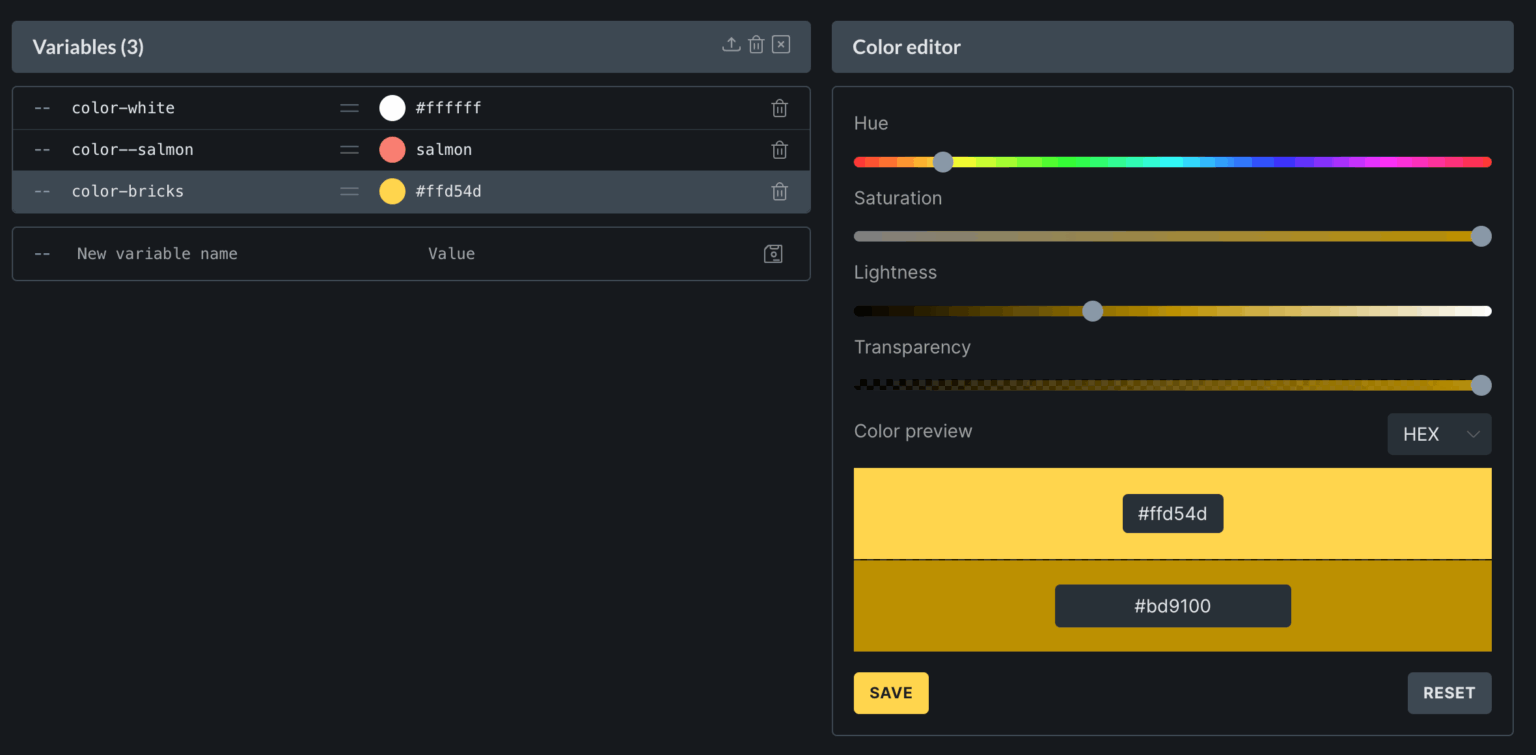Click the drag handle beside color-white
Image resolution: width=1536 pixels, height=755 pixels.
(x=349, y=107)
